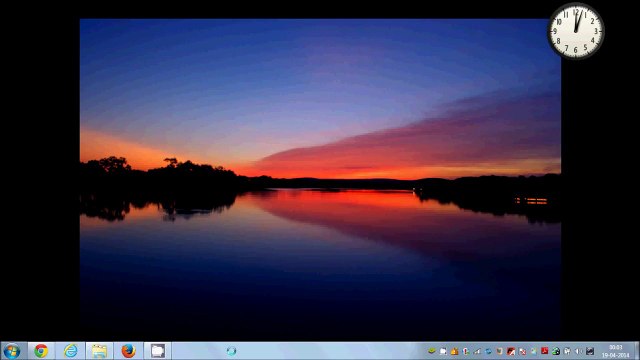Image resolution: width=640 pixels, height=360 pixels.
Task: Open Internet Explorer from the taskbar
Action: (70, 351)
